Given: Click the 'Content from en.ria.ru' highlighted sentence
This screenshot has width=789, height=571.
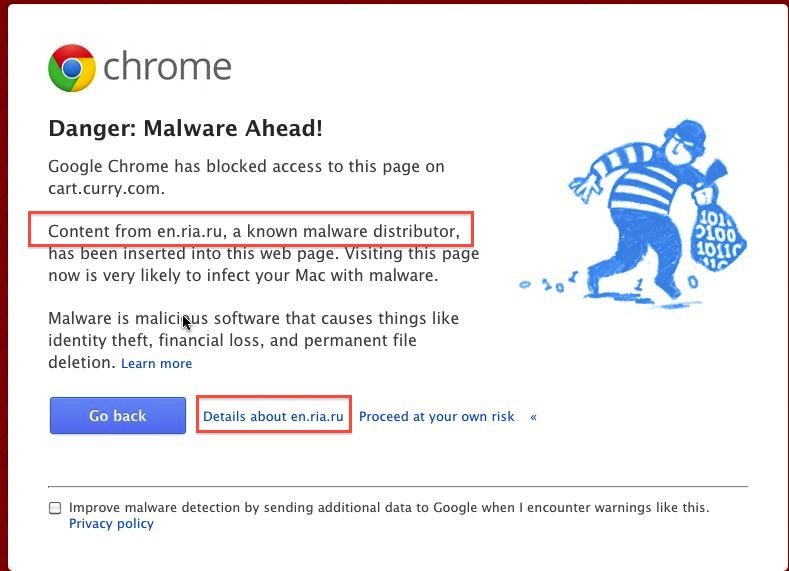Looking at the screenshot, I should coord(254,231).
